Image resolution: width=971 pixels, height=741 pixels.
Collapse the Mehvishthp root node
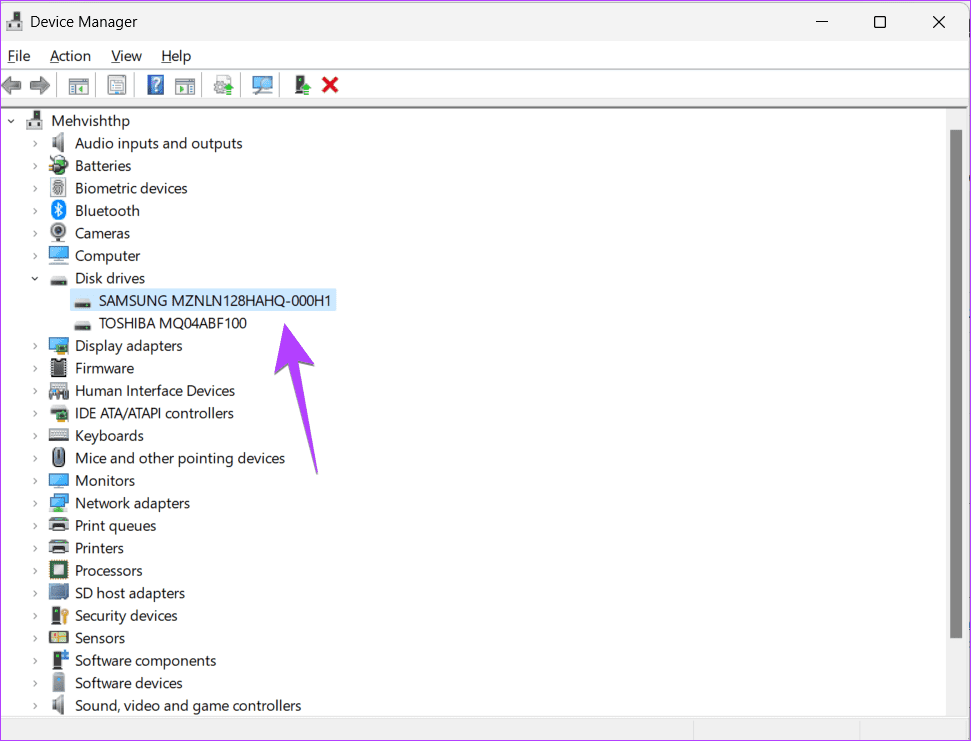(x=12, y=121)
